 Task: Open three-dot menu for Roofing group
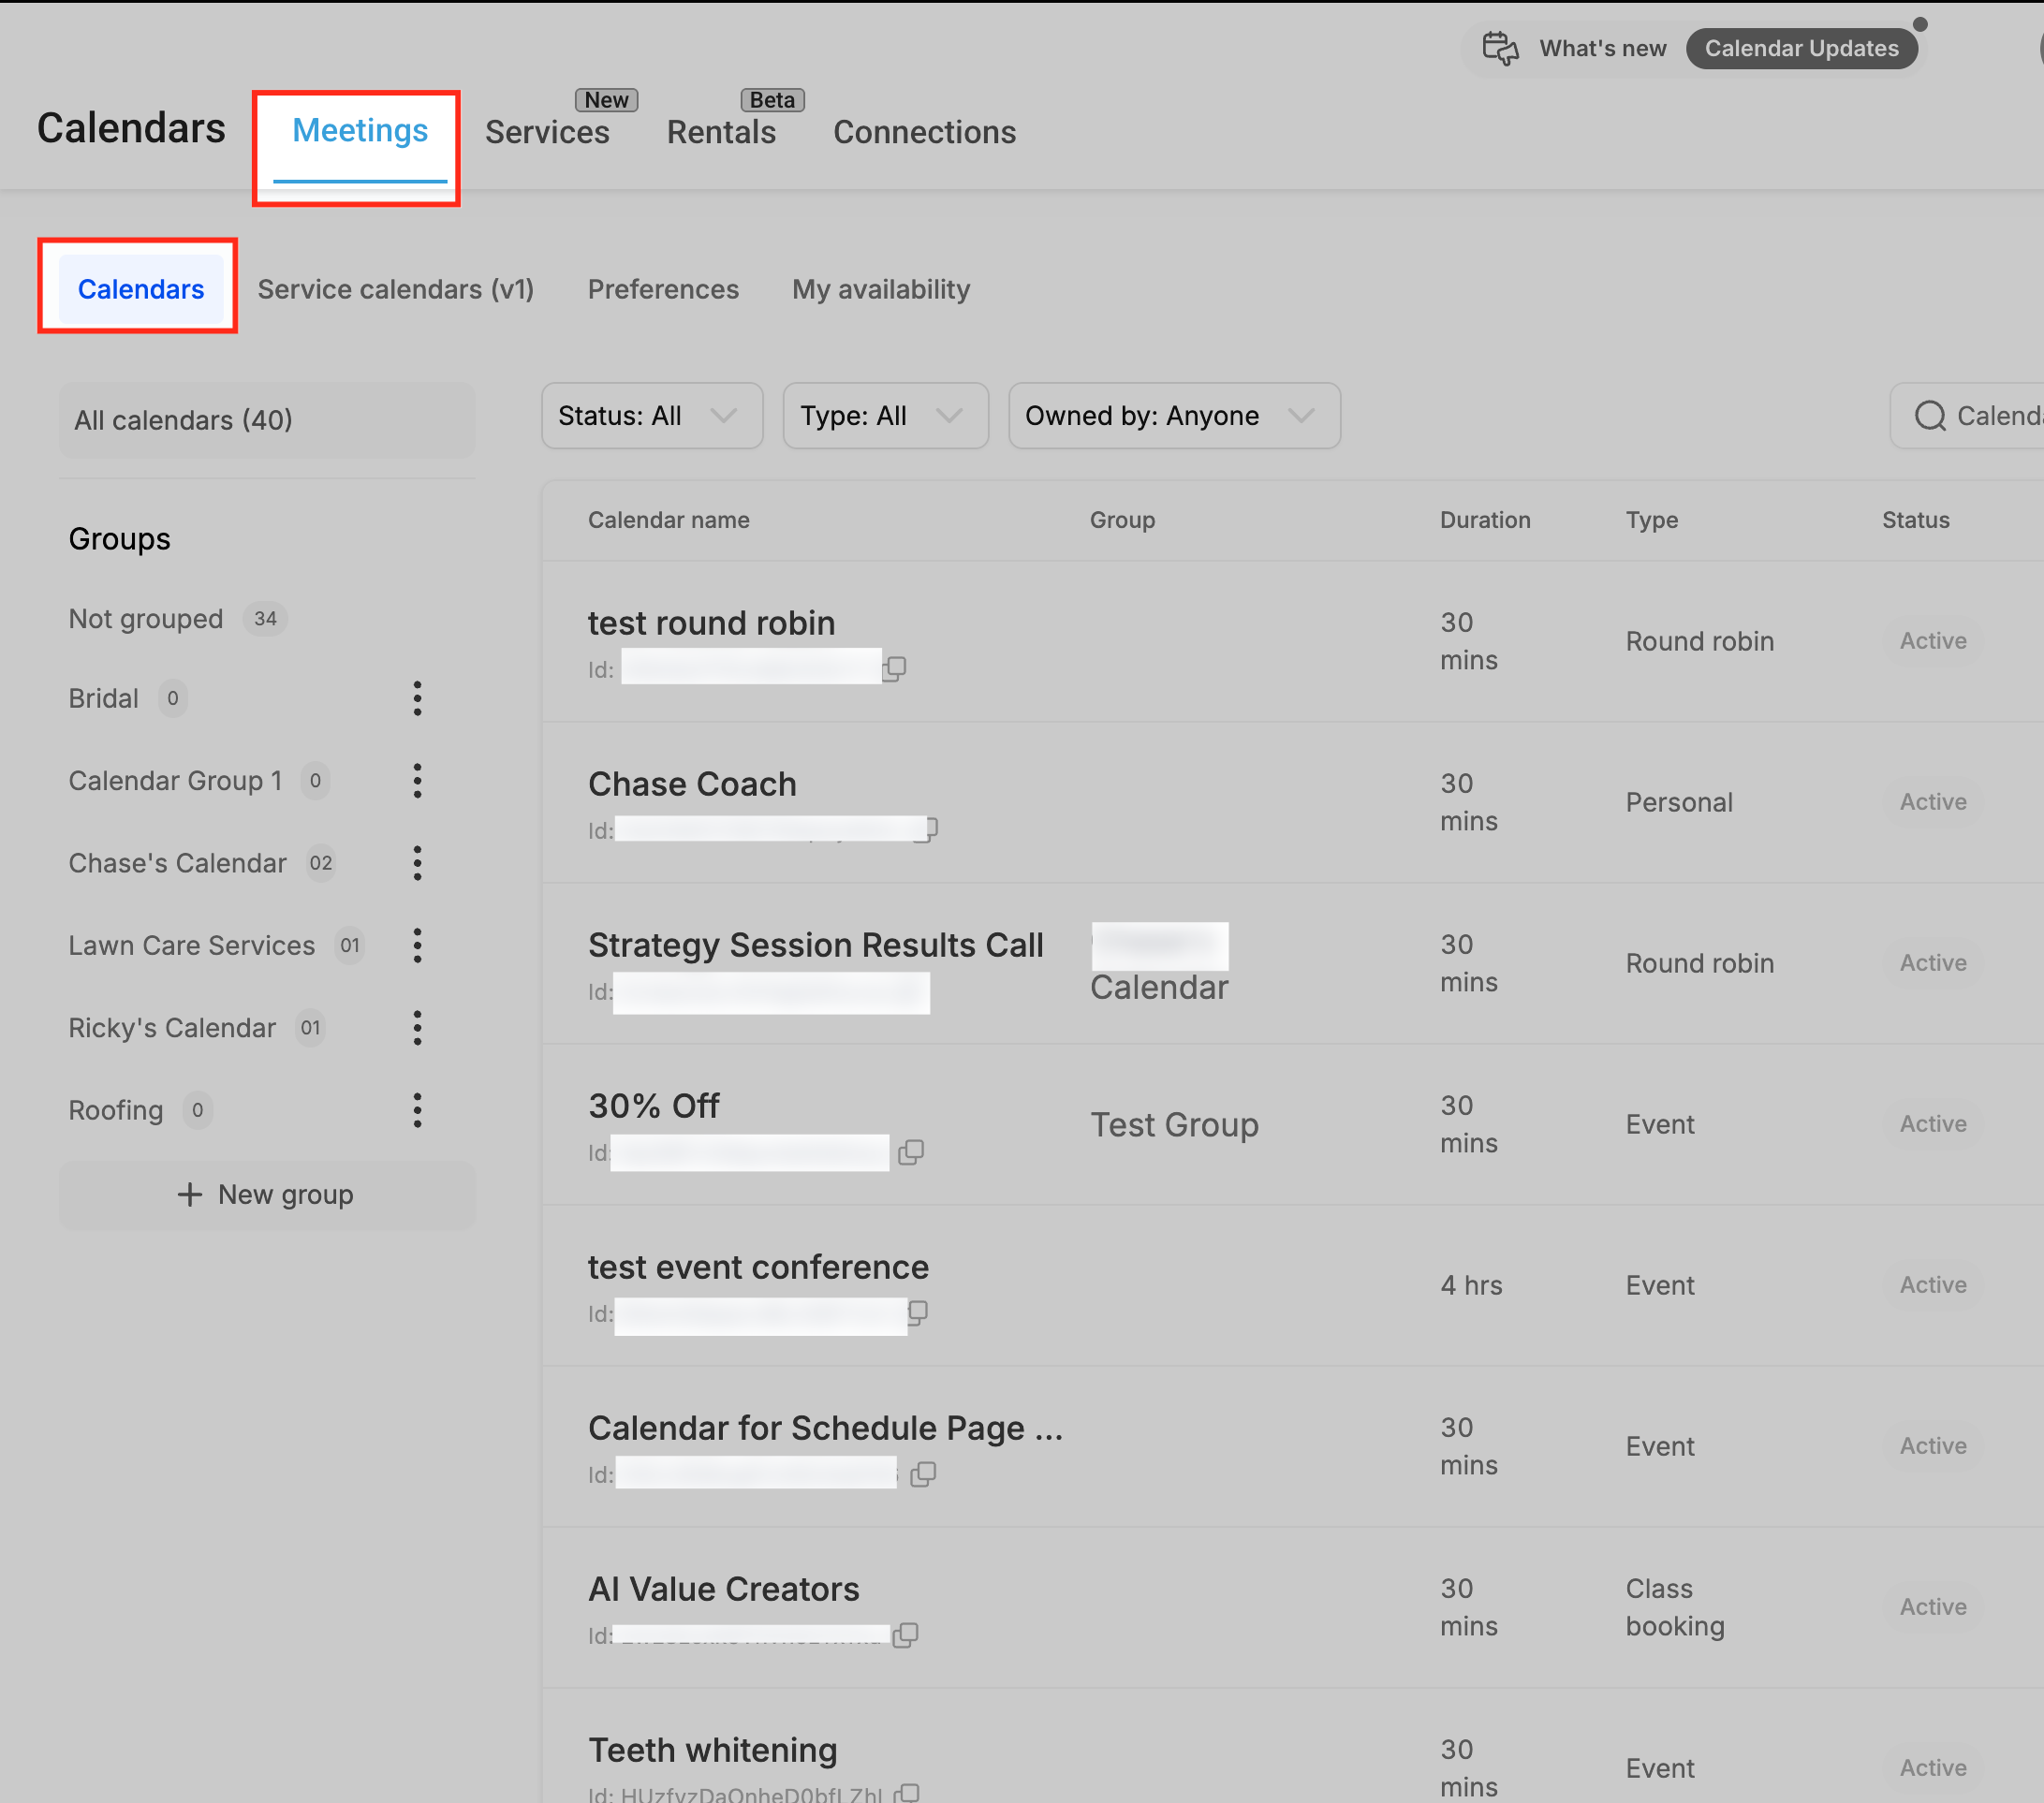click(x=417, y=1110)
